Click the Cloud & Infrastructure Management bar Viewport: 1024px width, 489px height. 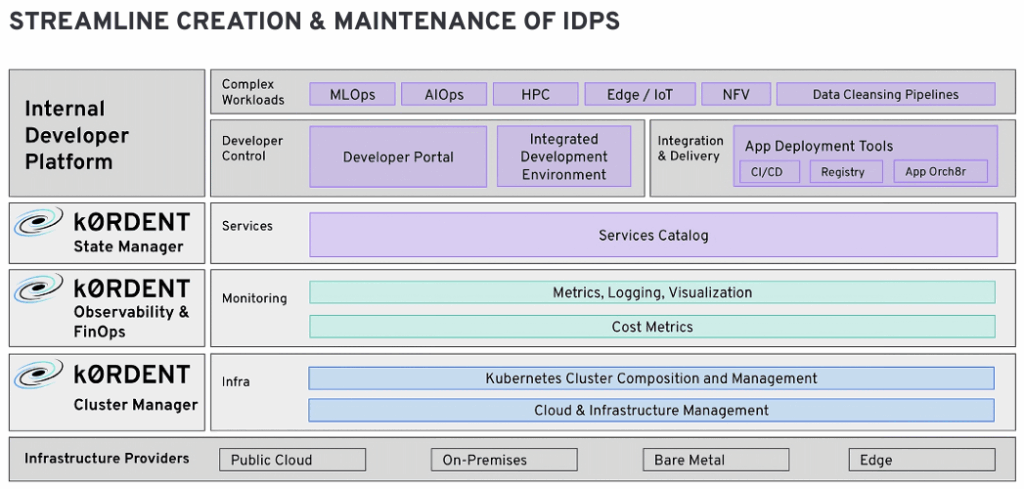[651, 410]
